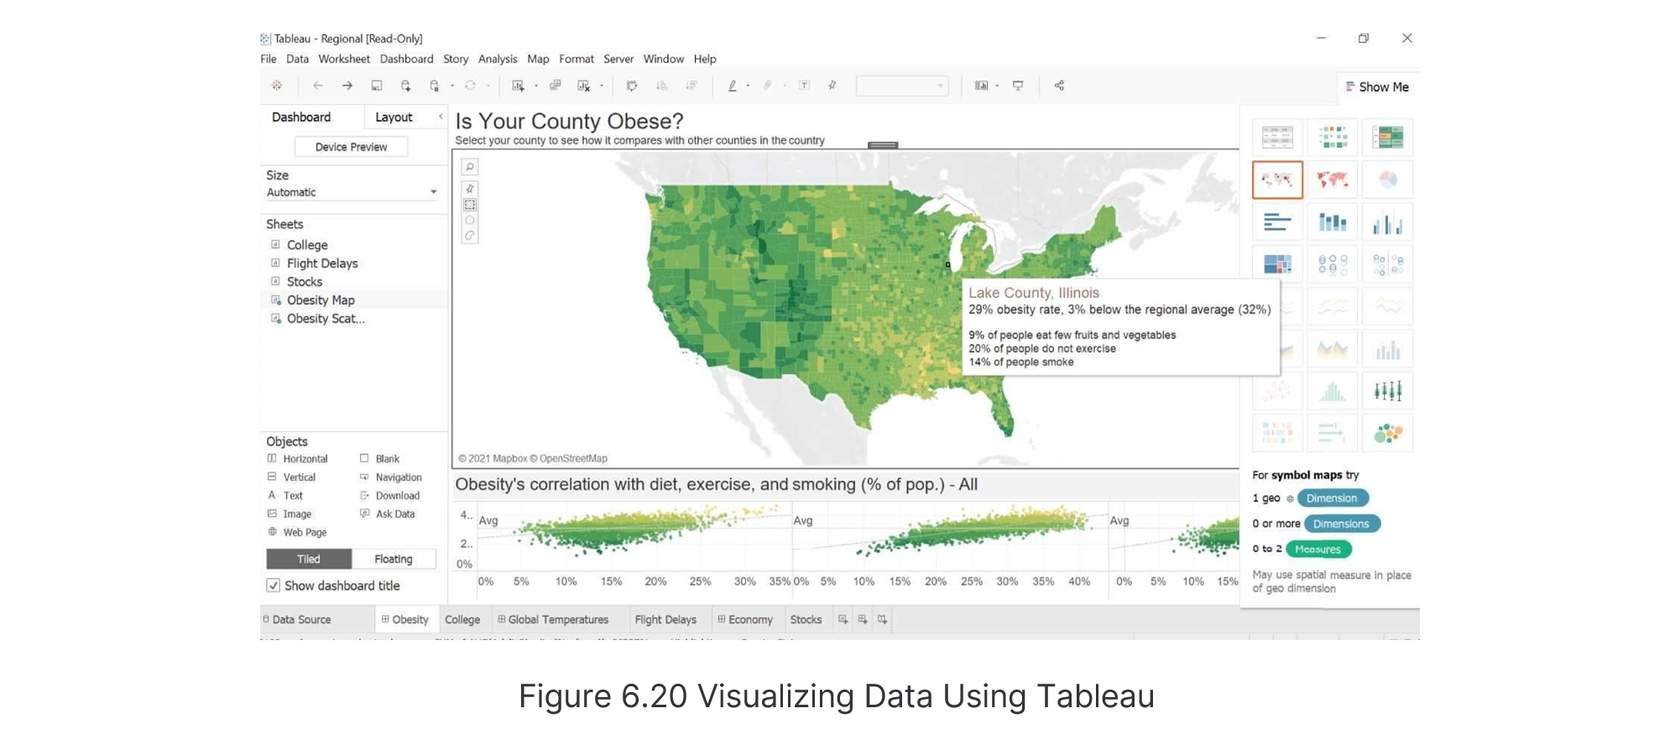
Task: Open the Size Automatic dropdown
Action: pos(351,192)
